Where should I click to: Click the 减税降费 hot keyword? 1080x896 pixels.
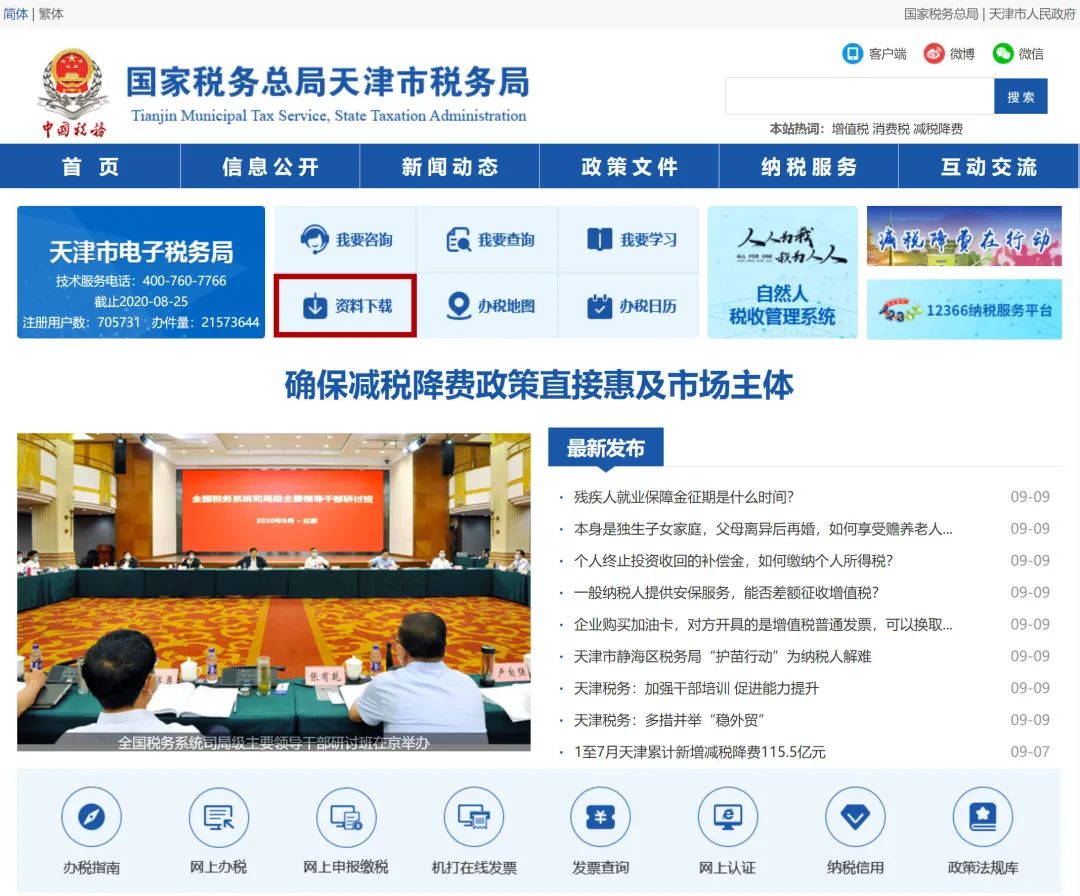click(x=938, y=129)
